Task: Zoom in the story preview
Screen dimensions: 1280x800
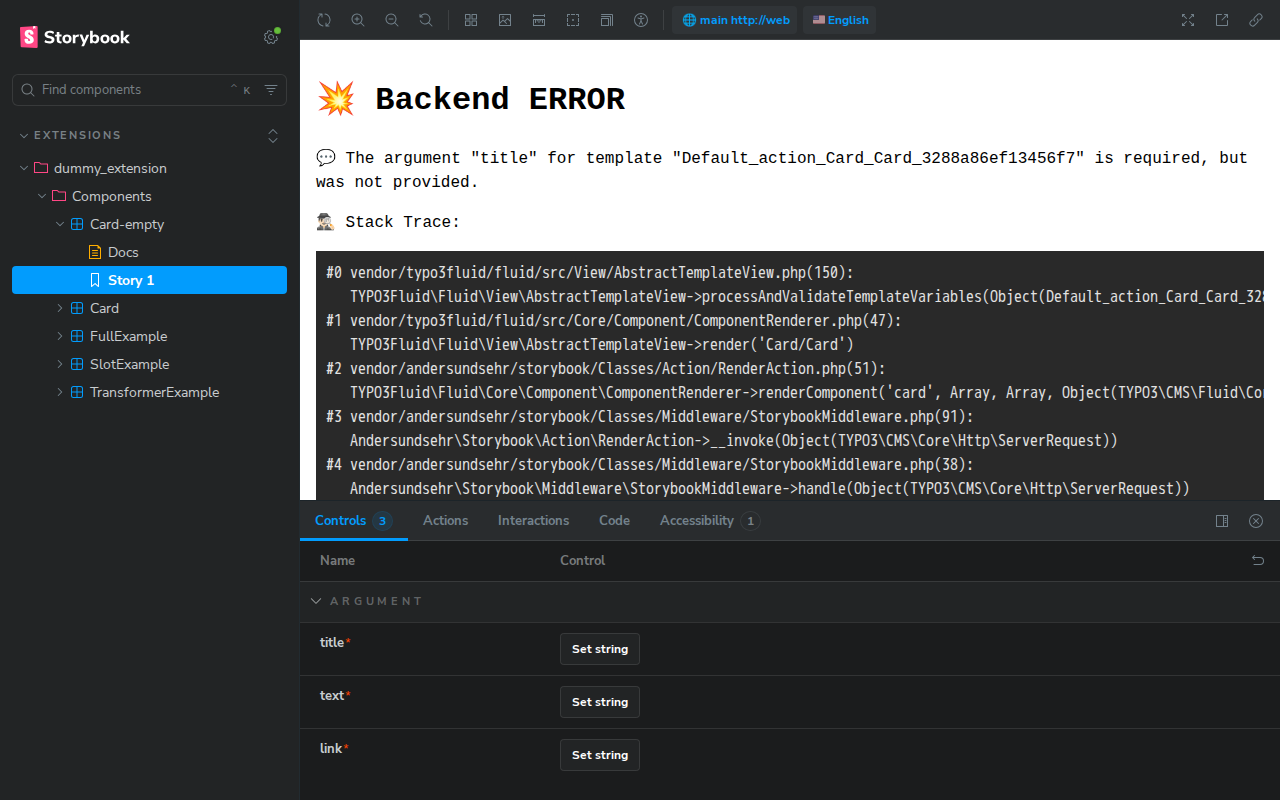Action: coord(358,20)
